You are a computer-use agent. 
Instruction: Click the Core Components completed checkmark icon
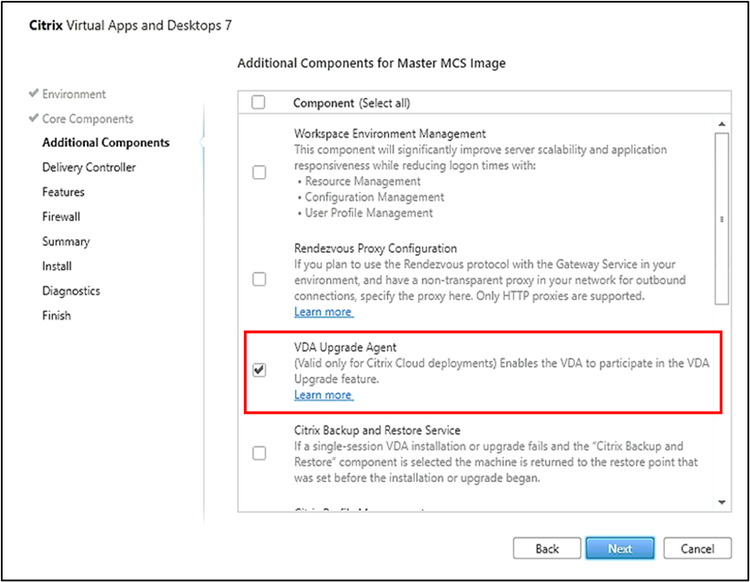coord(33,117)
